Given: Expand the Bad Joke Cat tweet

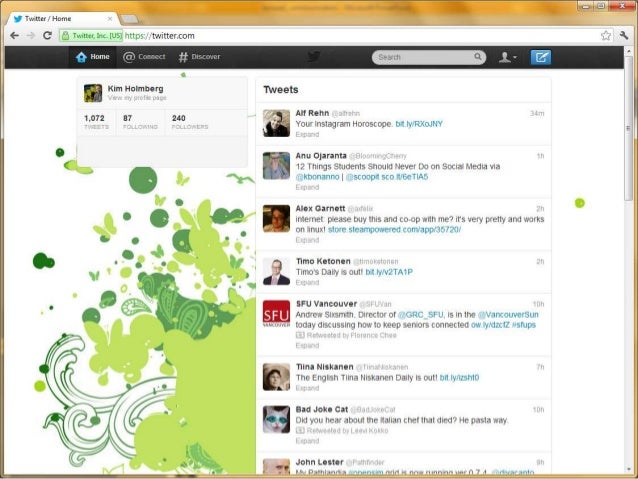Looking at the screenshot, I should click(307, 441).
